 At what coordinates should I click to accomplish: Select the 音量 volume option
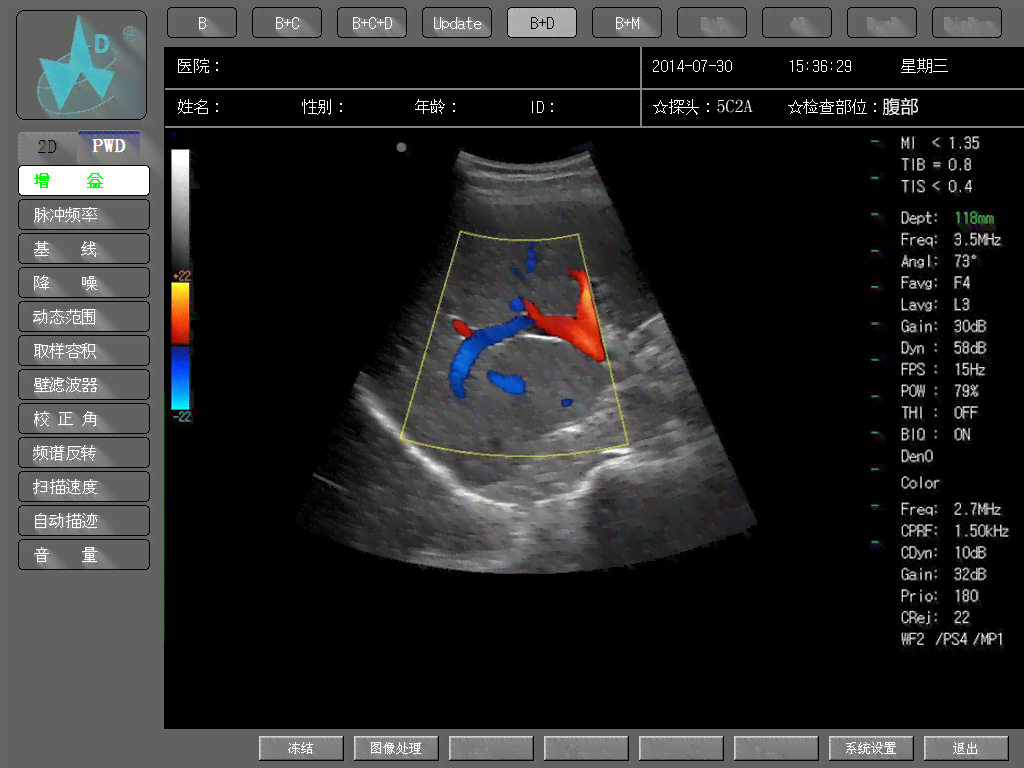click(84, 554)
